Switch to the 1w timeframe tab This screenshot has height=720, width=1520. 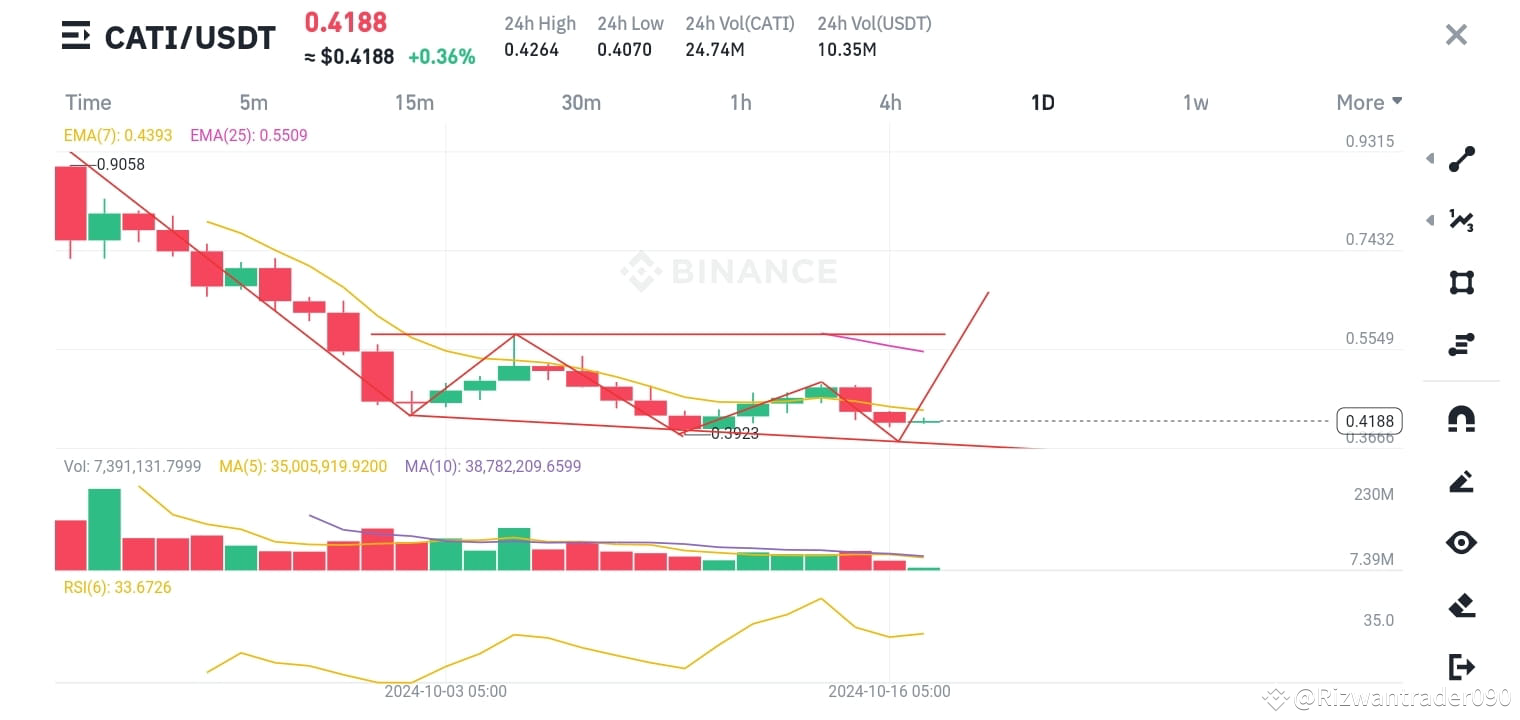point(1196,102)
